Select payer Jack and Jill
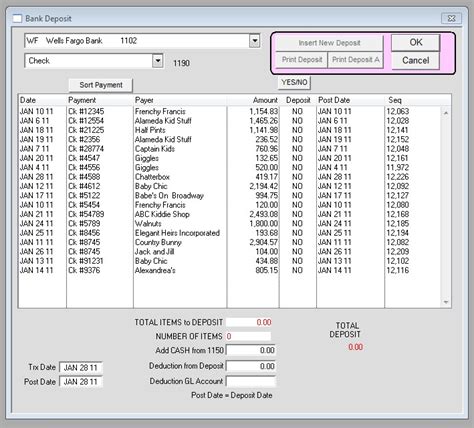This screenshot has width=474, height=428. pos(154,251)
